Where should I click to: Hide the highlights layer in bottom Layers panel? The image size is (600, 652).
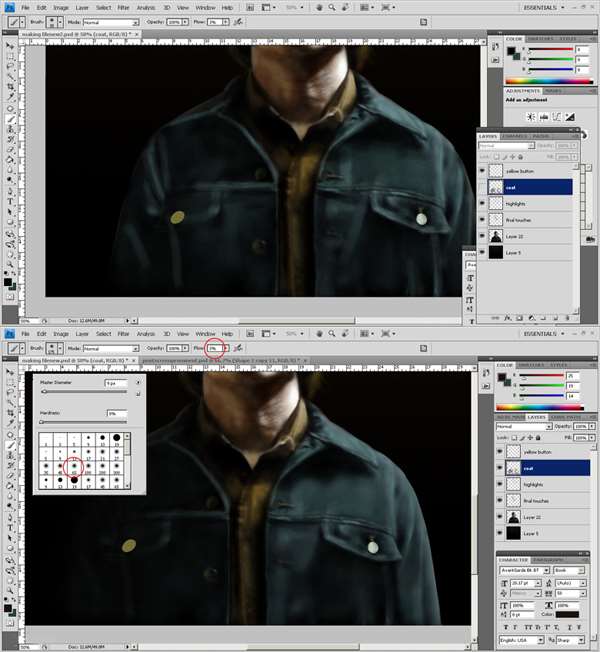coord(500,484)
